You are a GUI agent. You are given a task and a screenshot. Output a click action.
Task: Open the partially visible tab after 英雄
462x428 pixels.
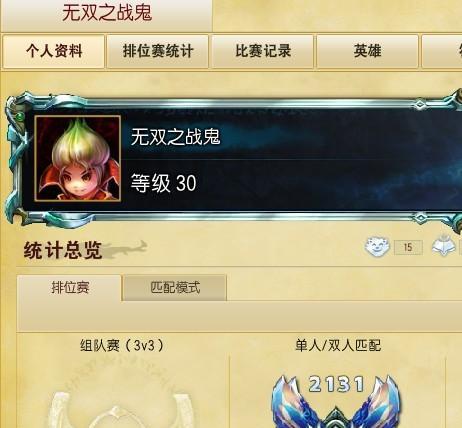442,51
